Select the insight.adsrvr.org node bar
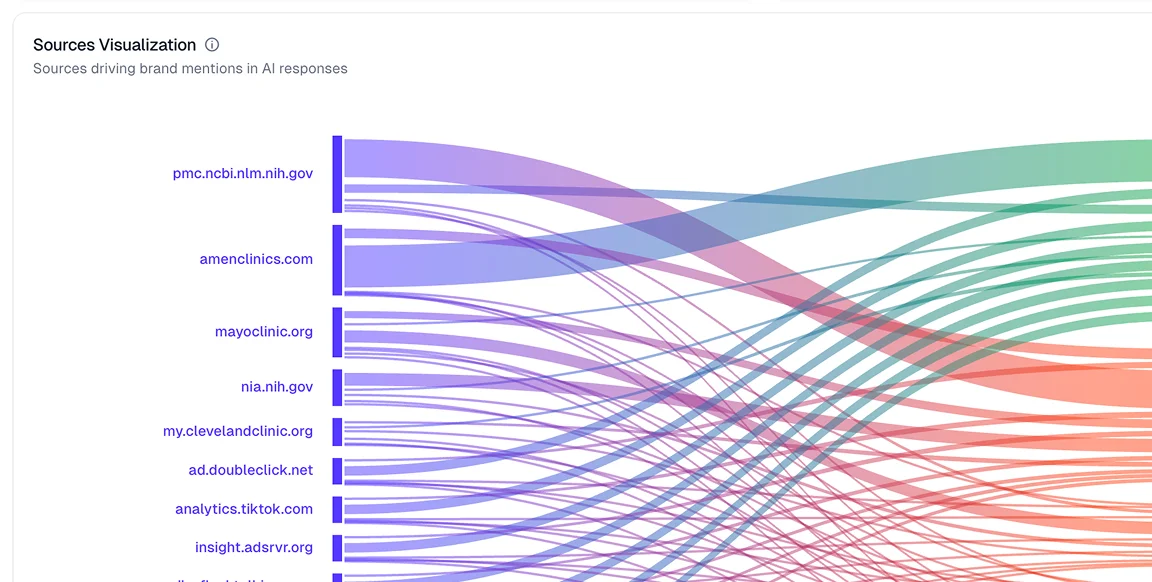The image size is (1152, 582). click(x=338, y=548)
